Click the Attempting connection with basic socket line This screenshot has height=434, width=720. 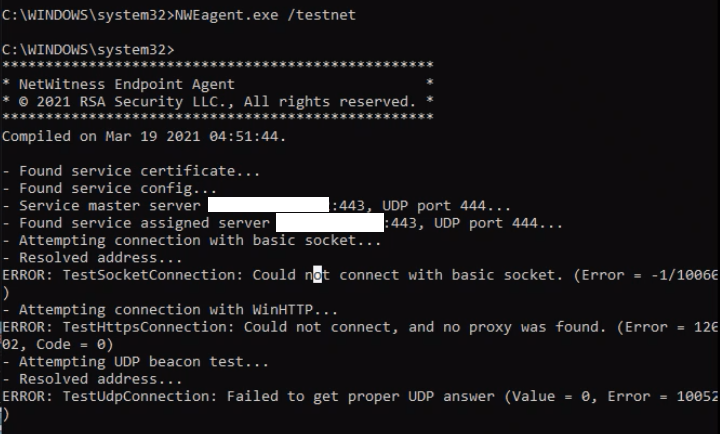click(x=191, y=240)
